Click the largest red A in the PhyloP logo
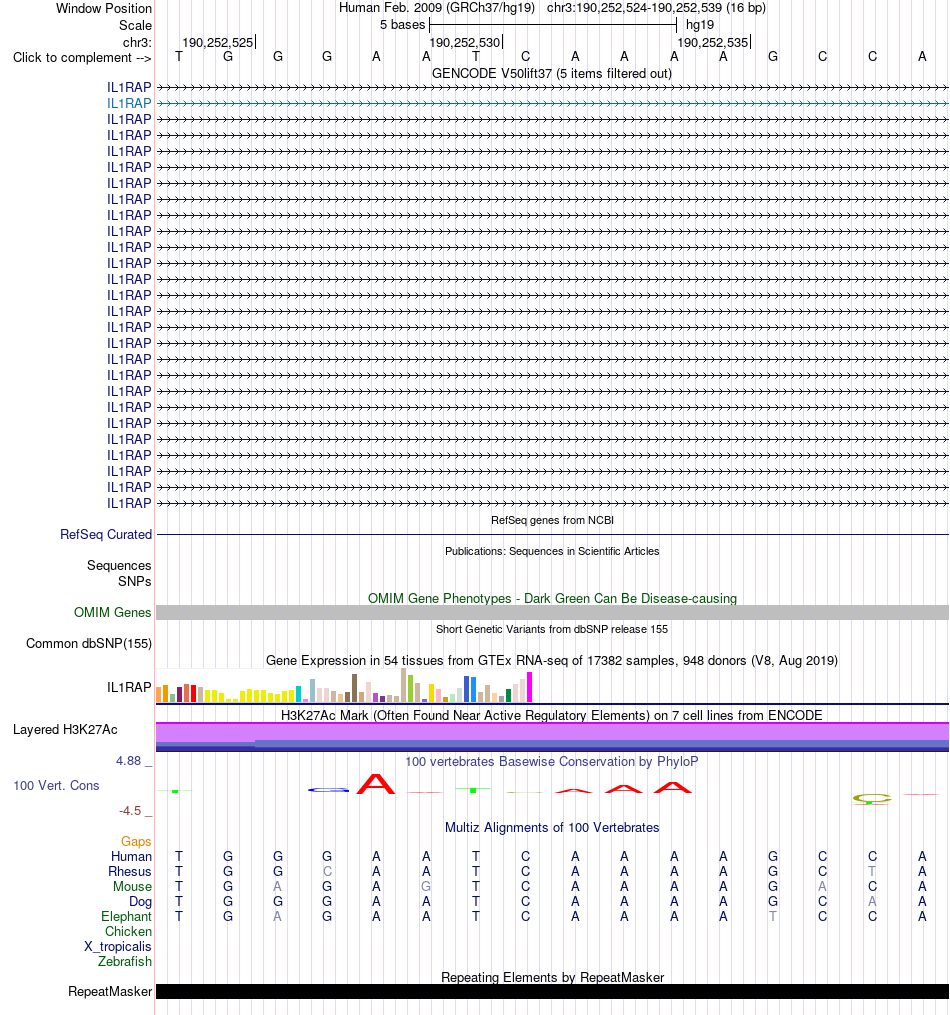Screen dimensions: 950x1015 click(x=376, y=784)
